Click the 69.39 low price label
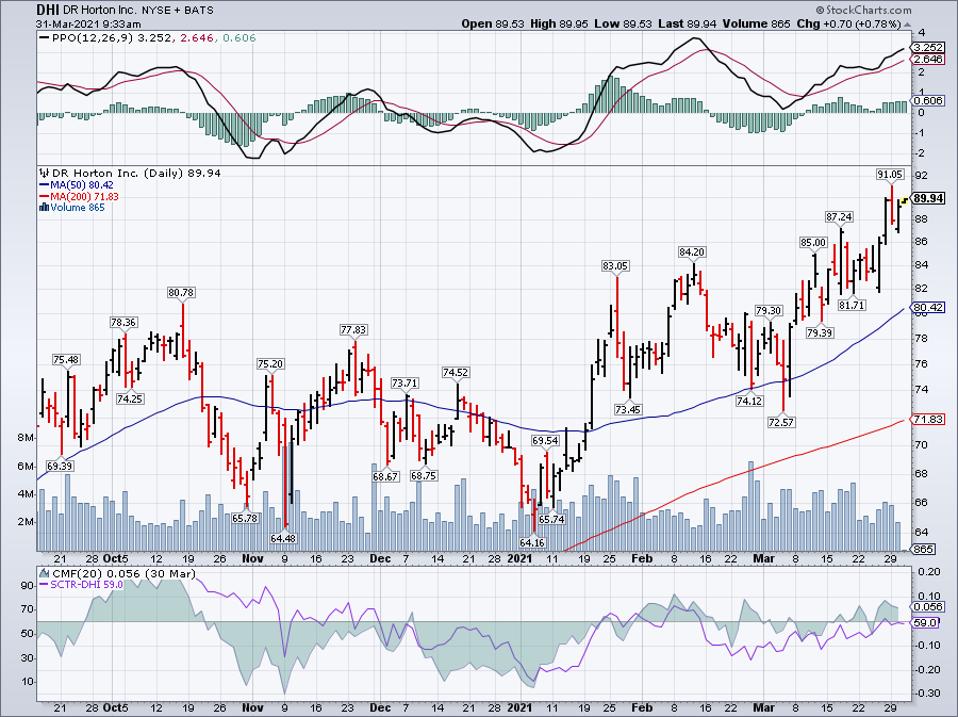958x717 pixels. coord(60,466)
